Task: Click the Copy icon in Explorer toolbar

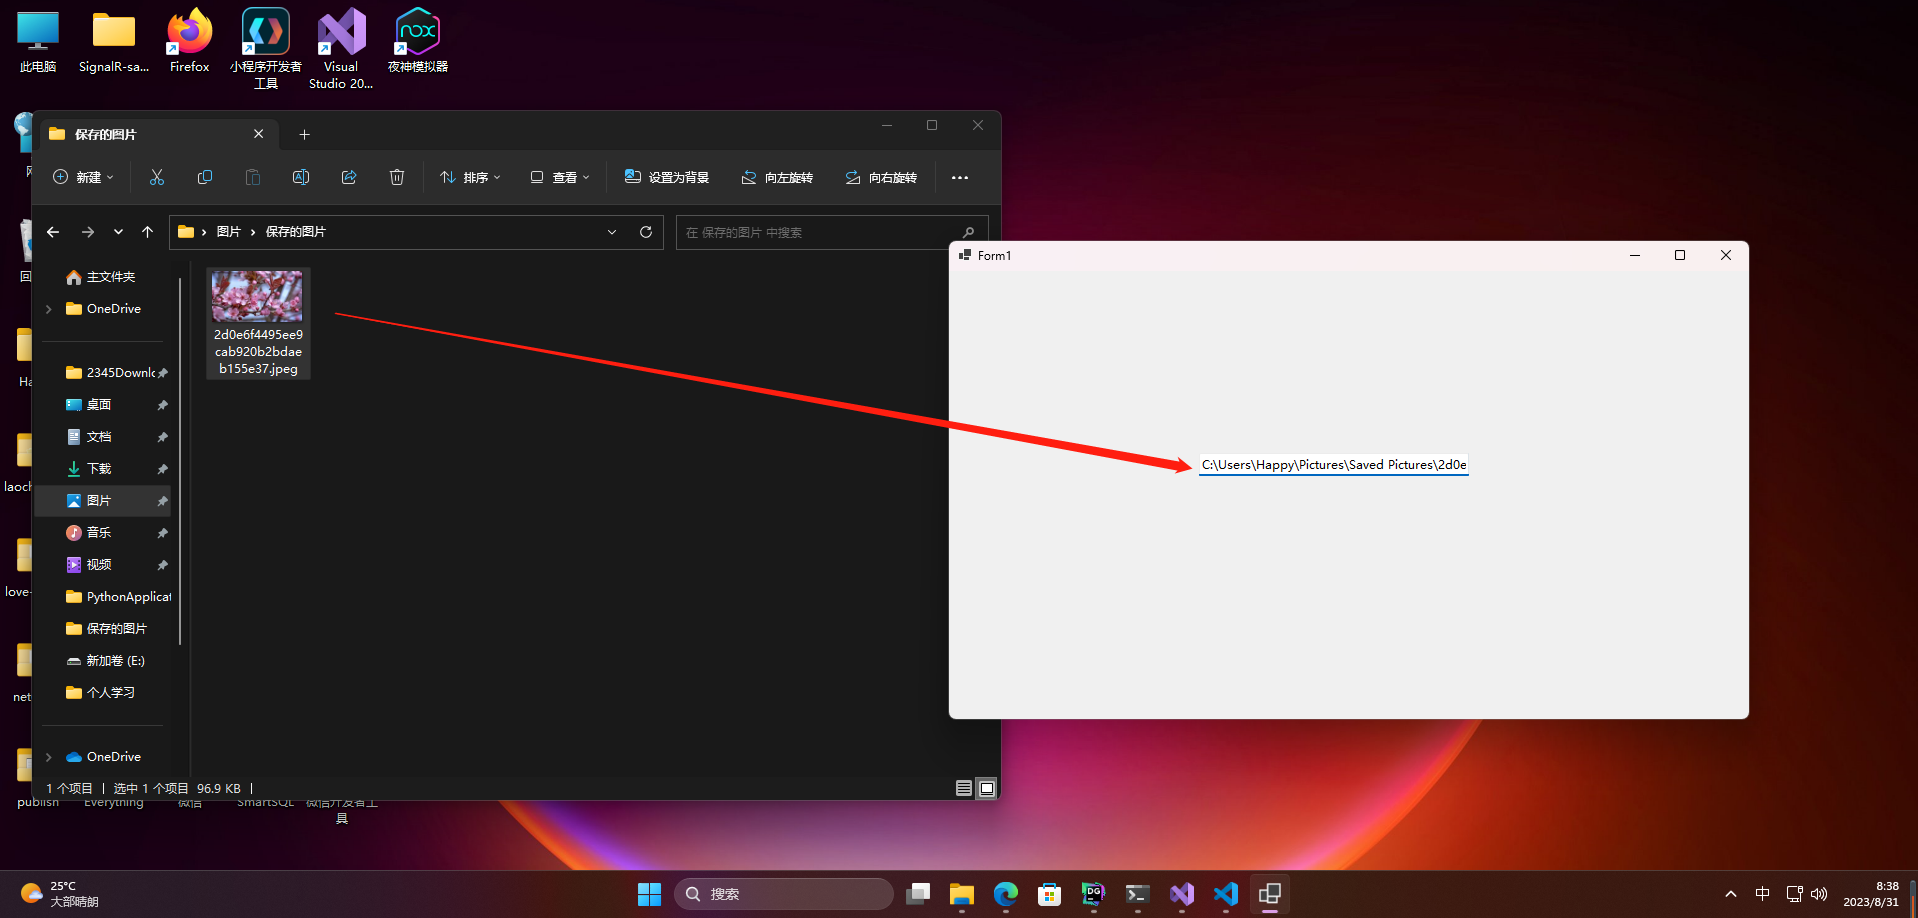Action: tap(205, 177)
